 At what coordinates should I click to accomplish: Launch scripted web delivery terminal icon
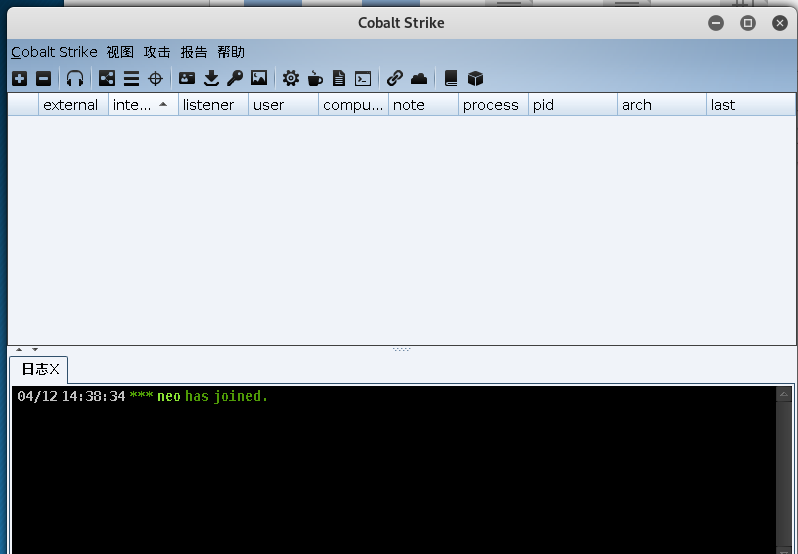[x=363, y=78]
